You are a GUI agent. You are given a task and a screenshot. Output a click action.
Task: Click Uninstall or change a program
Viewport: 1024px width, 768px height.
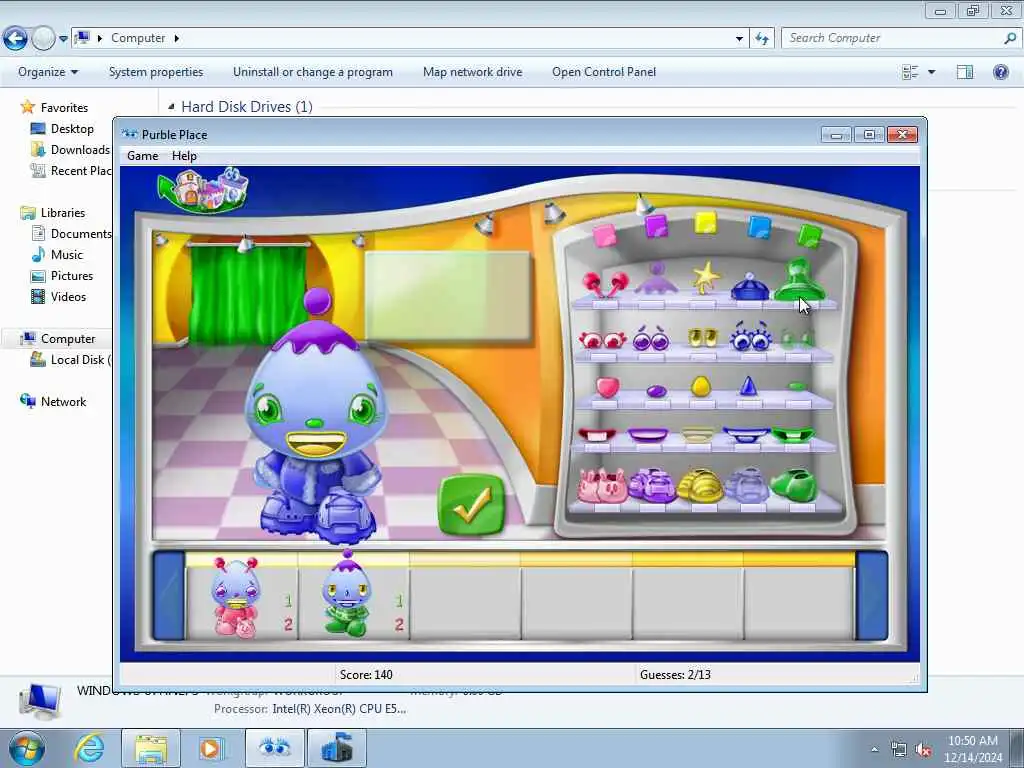pyautogui.click(x=313, y=72)
